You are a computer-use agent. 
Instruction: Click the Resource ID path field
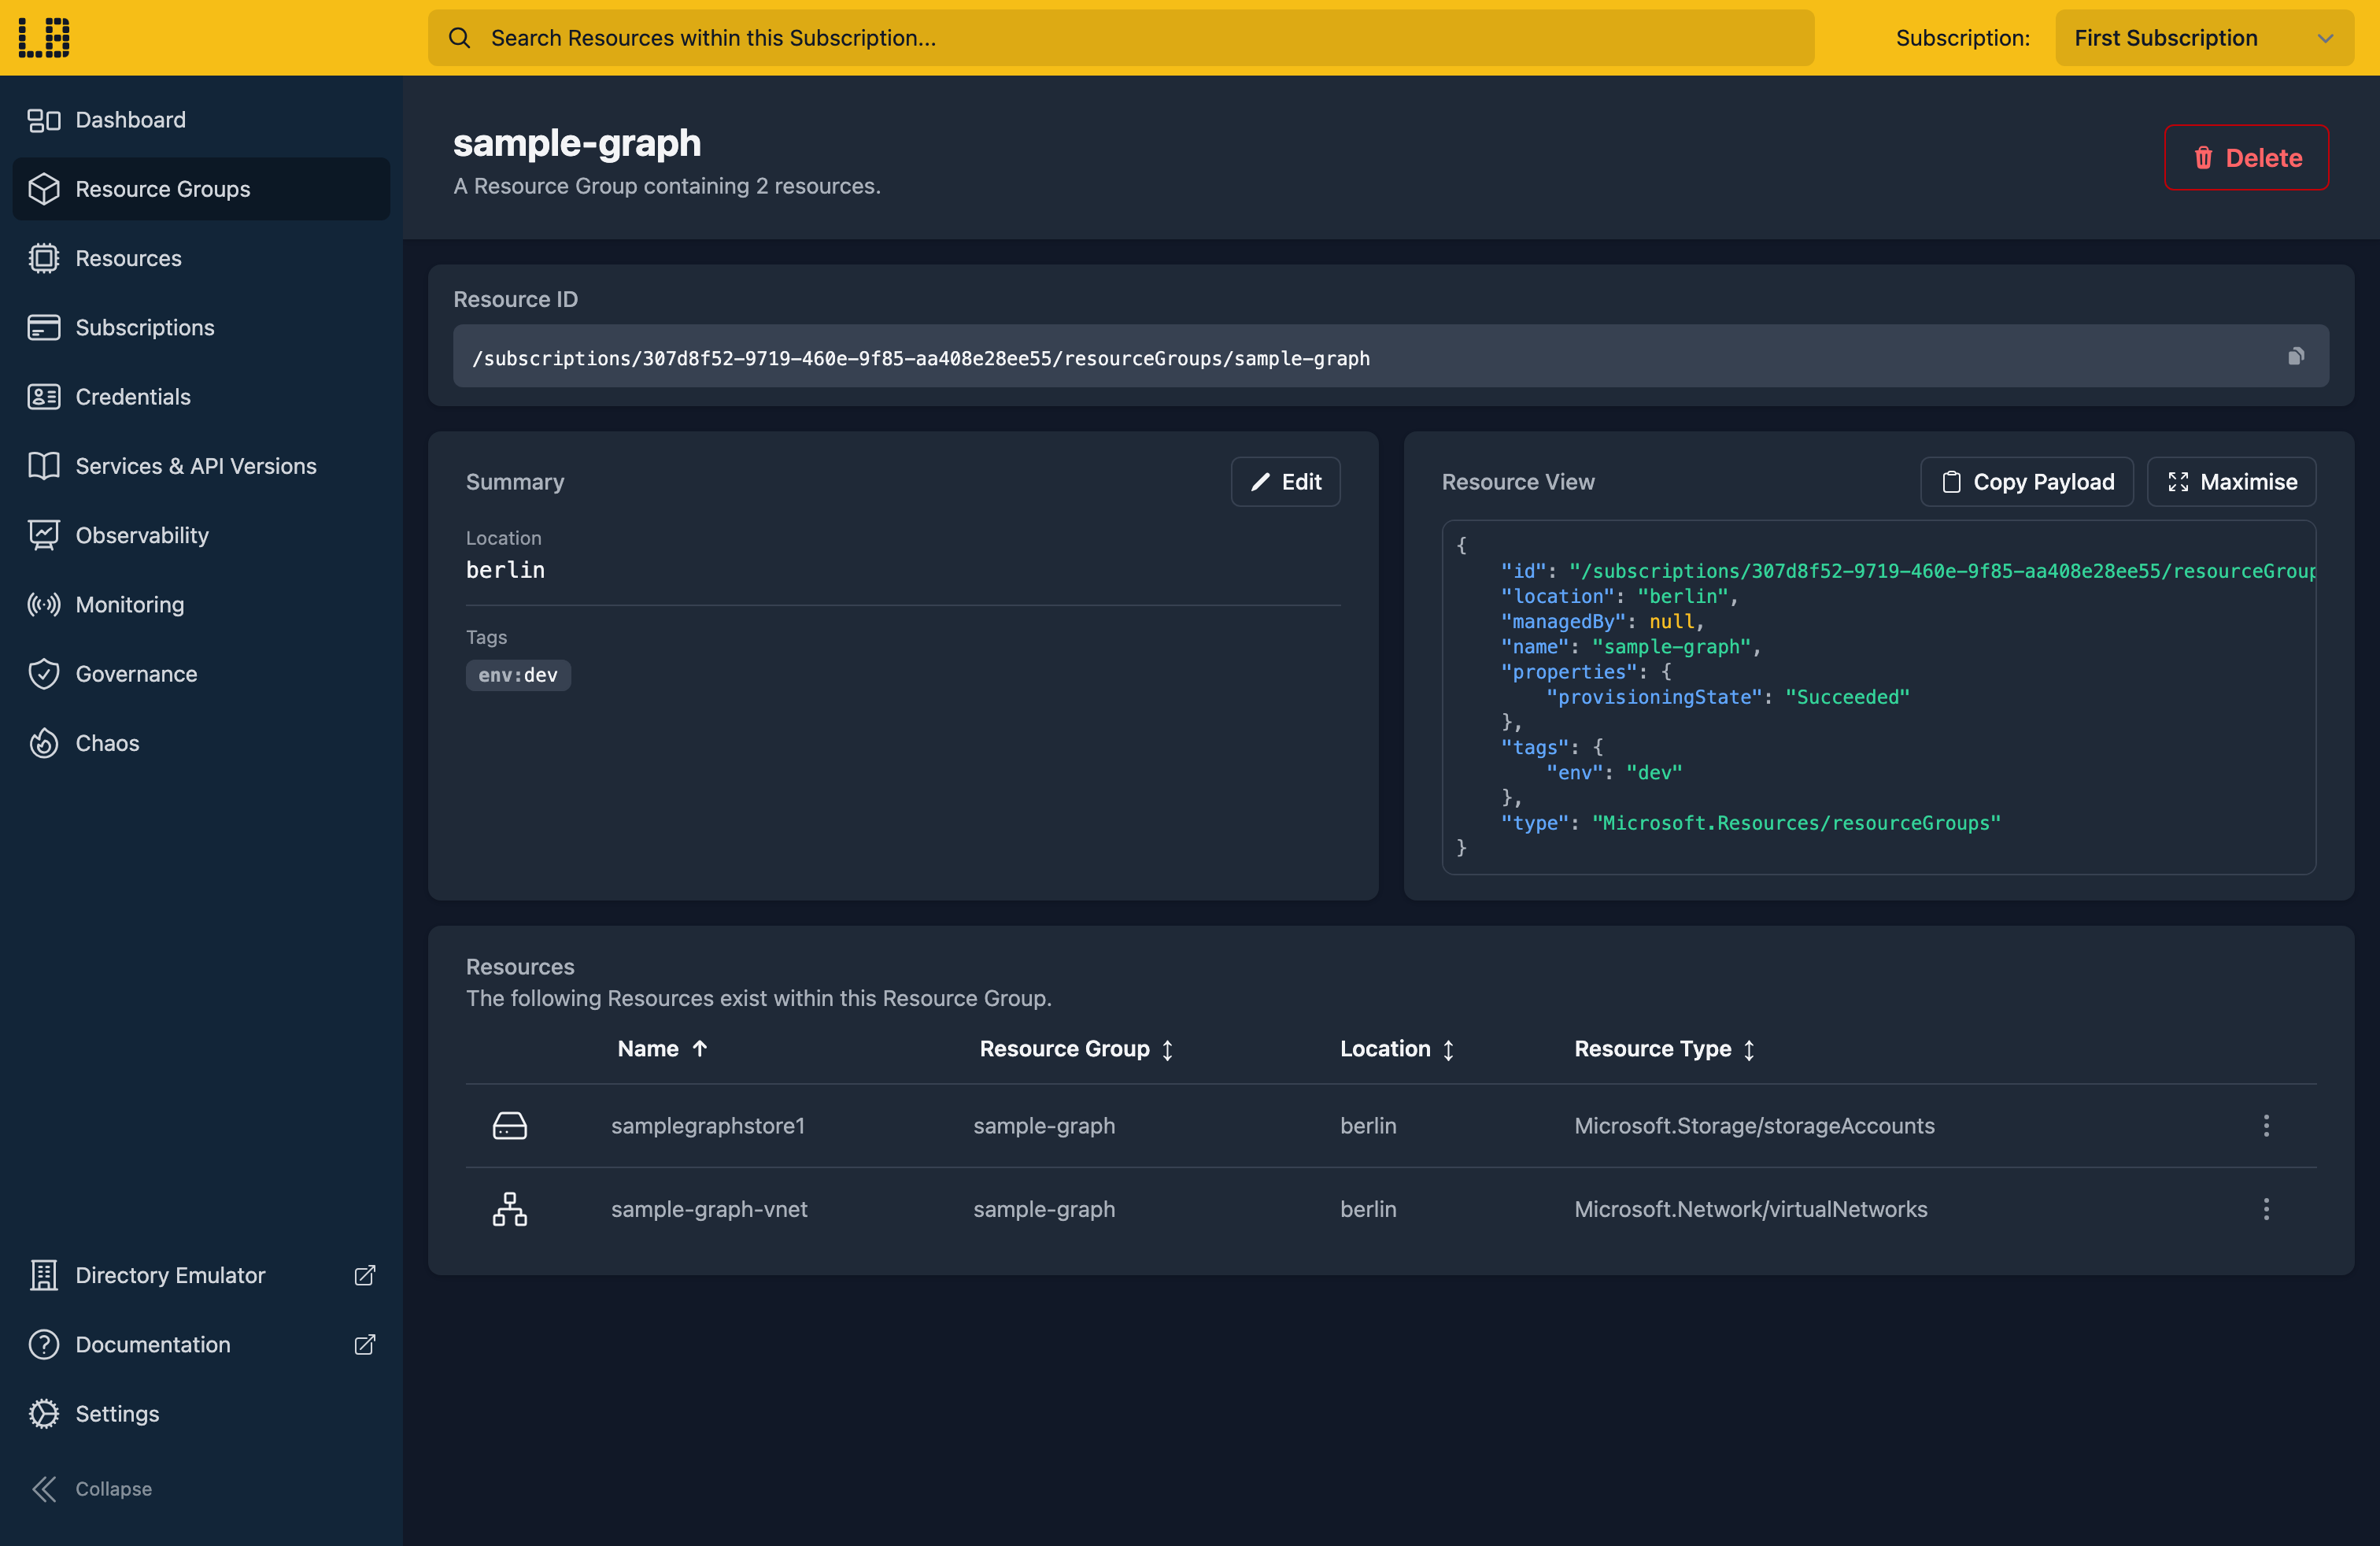(1390, 356)
